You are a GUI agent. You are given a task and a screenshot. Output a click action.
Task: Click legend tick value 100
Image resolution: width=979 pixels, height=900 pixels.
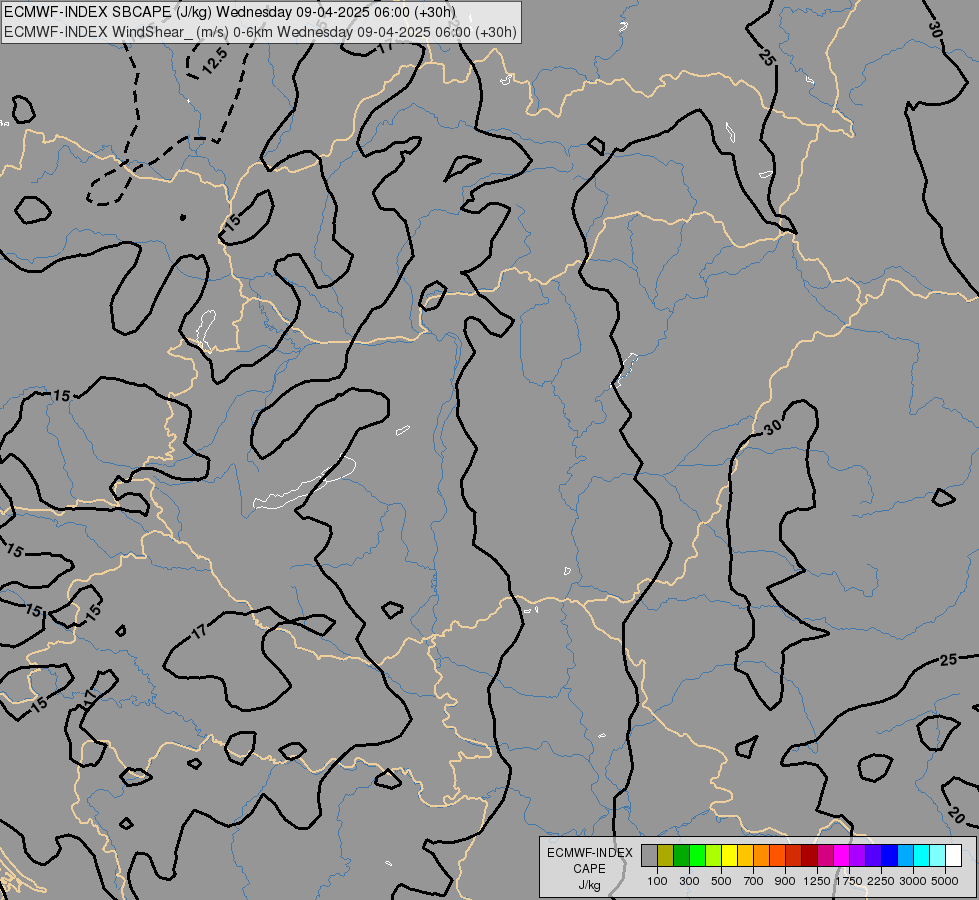pyautogui.click(x=657, y=881)
